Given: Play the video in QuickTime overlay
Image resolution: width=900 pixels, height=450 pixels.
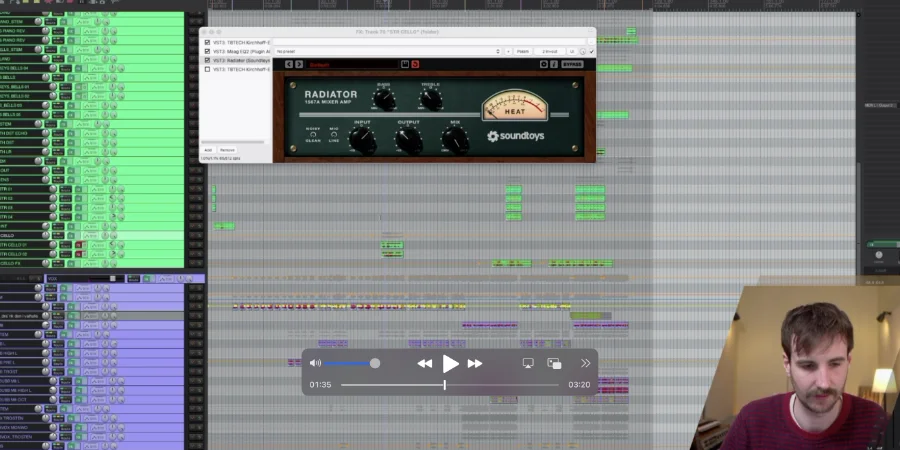Looking at the screenshot, I should (451, 363).
